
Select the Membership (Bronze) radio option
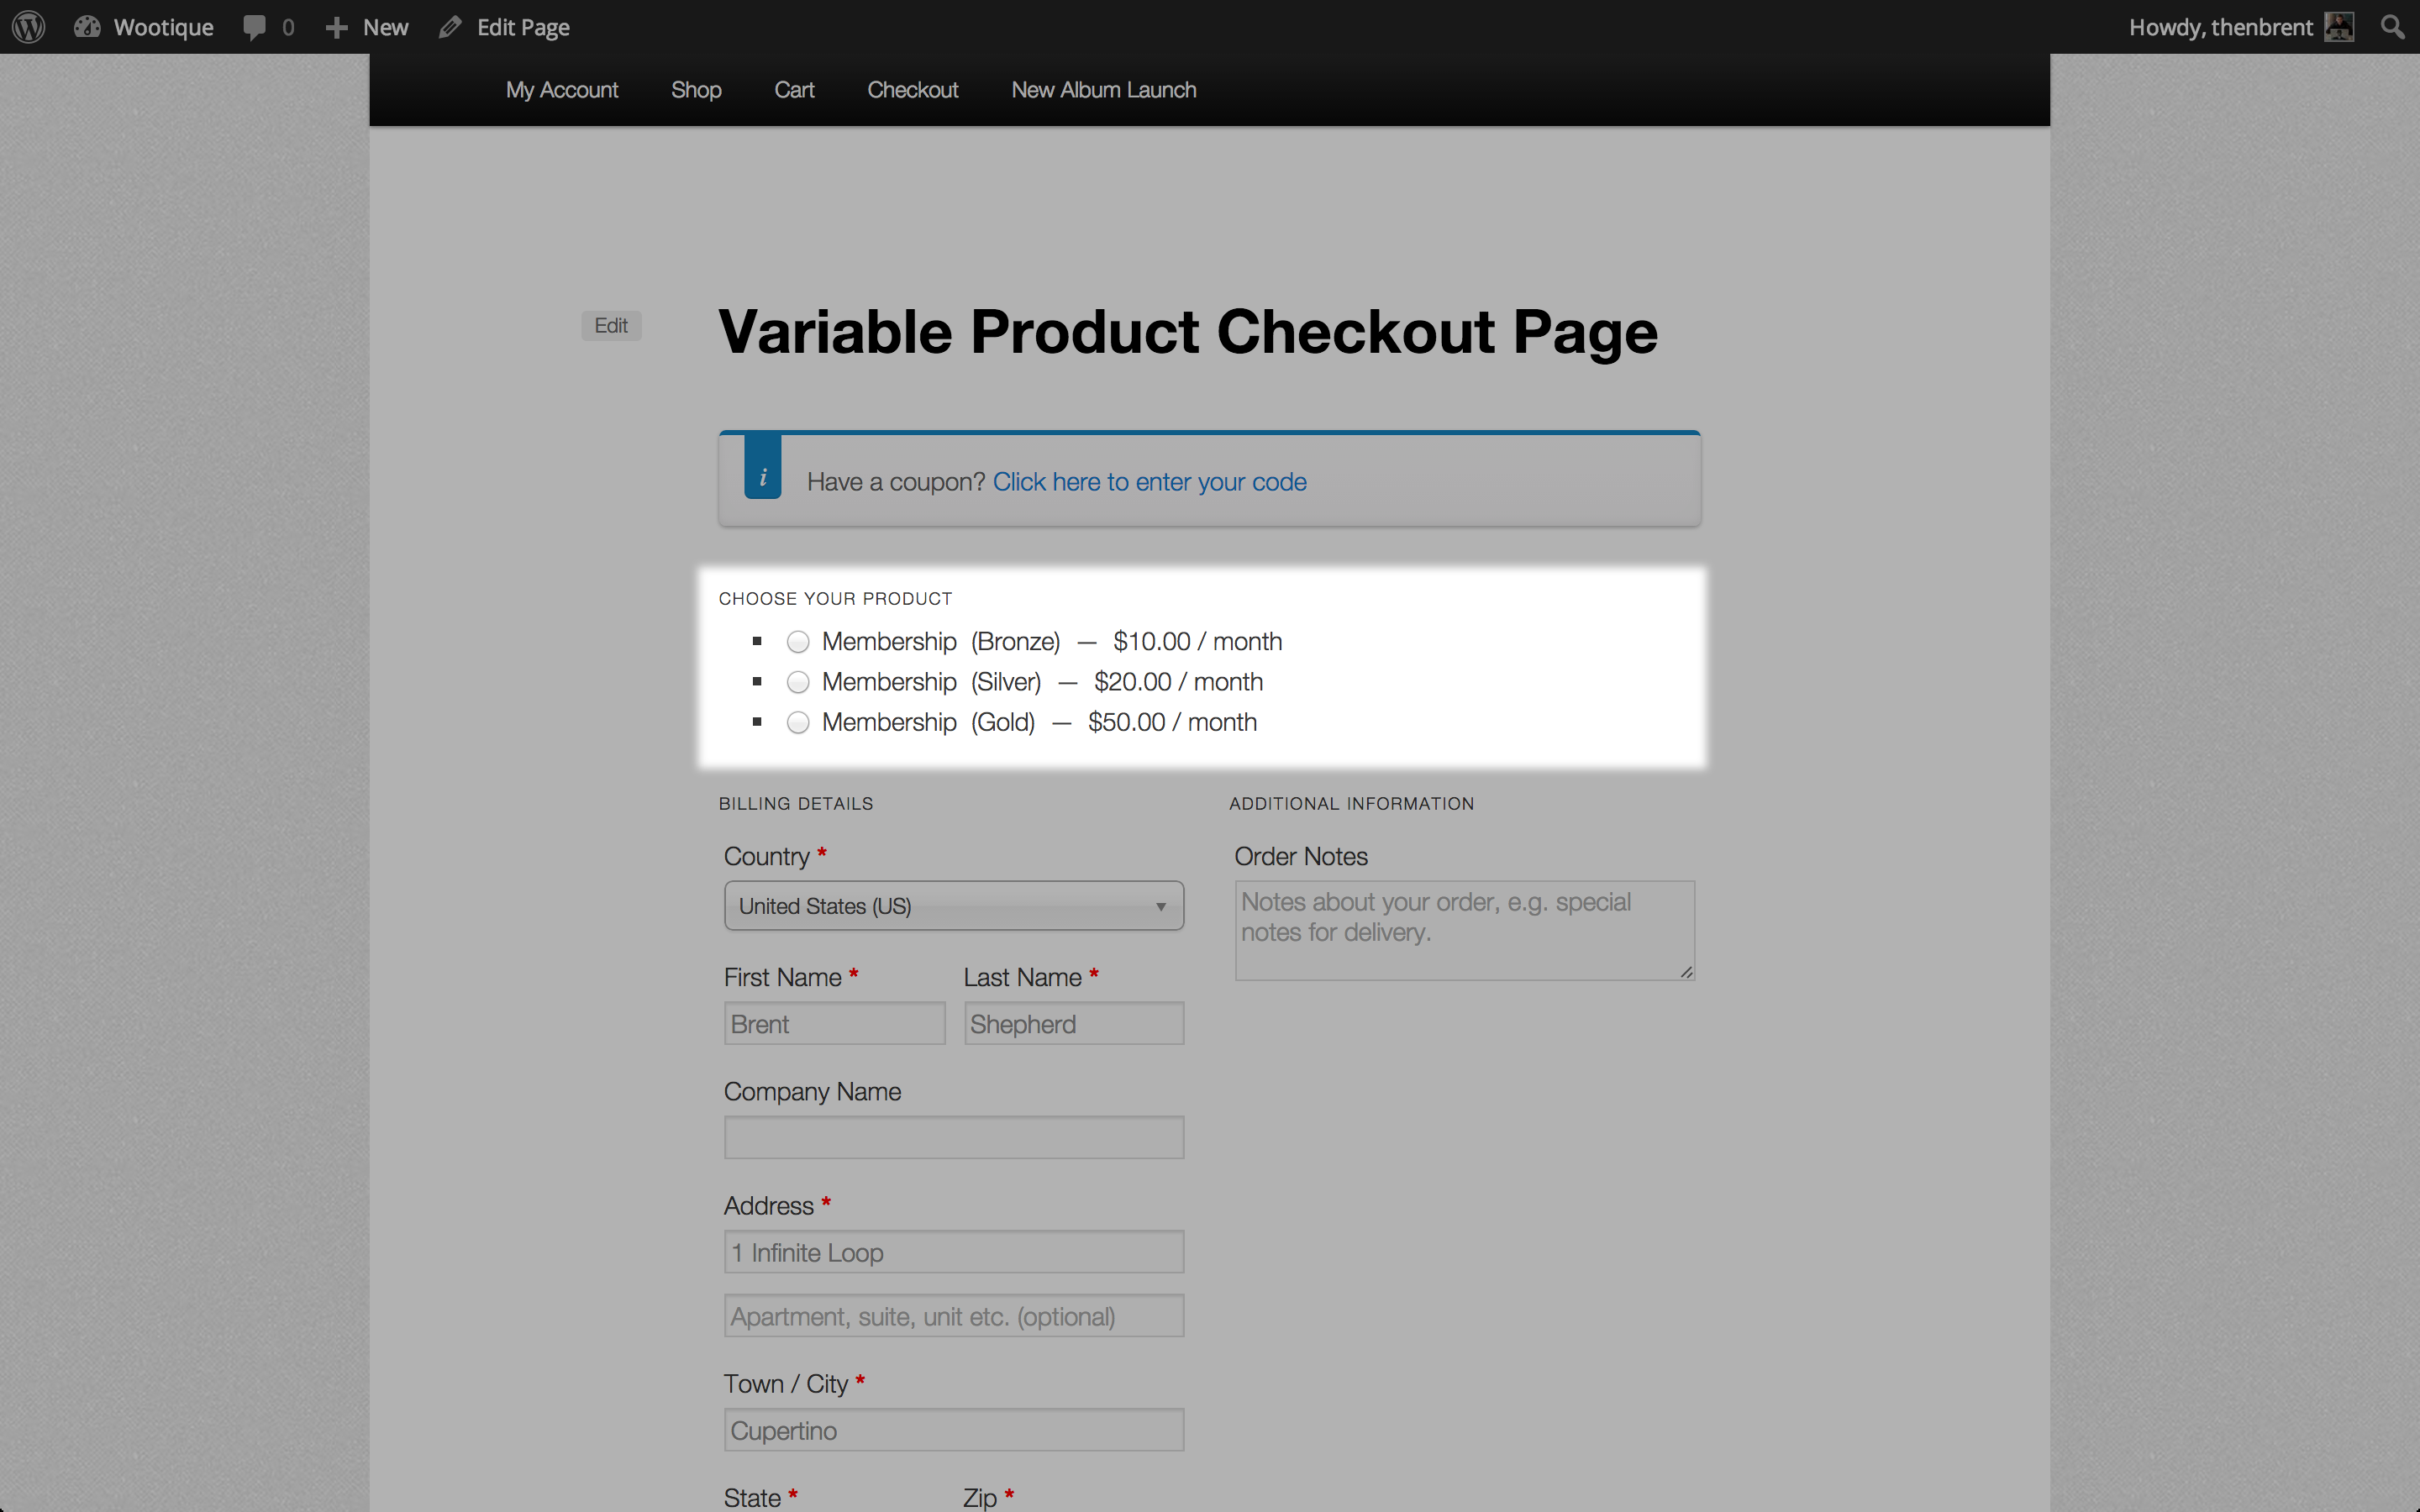tap(797, 642)
